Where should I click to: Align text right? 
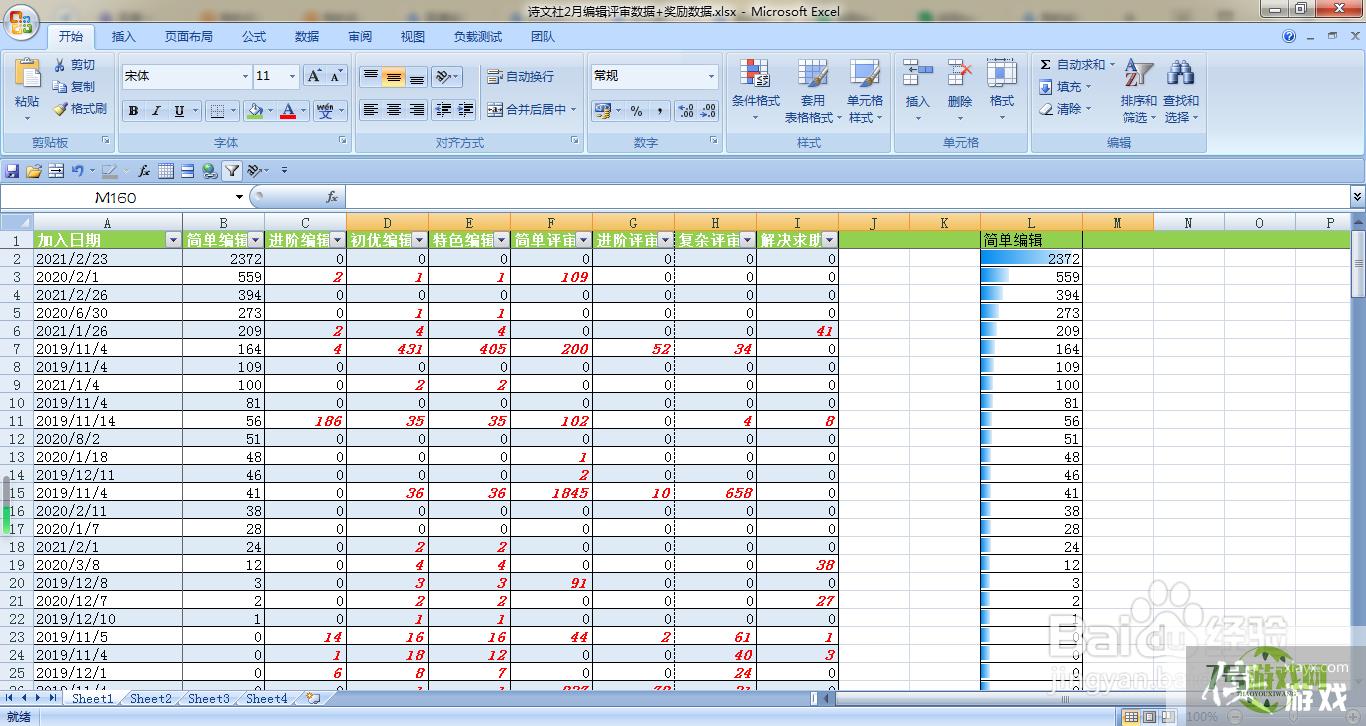tap(417, 110)
